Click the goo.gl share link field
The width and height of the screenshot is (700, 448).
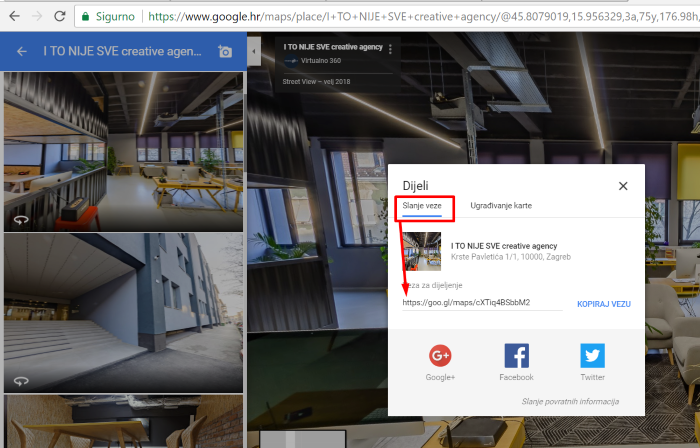482,302
